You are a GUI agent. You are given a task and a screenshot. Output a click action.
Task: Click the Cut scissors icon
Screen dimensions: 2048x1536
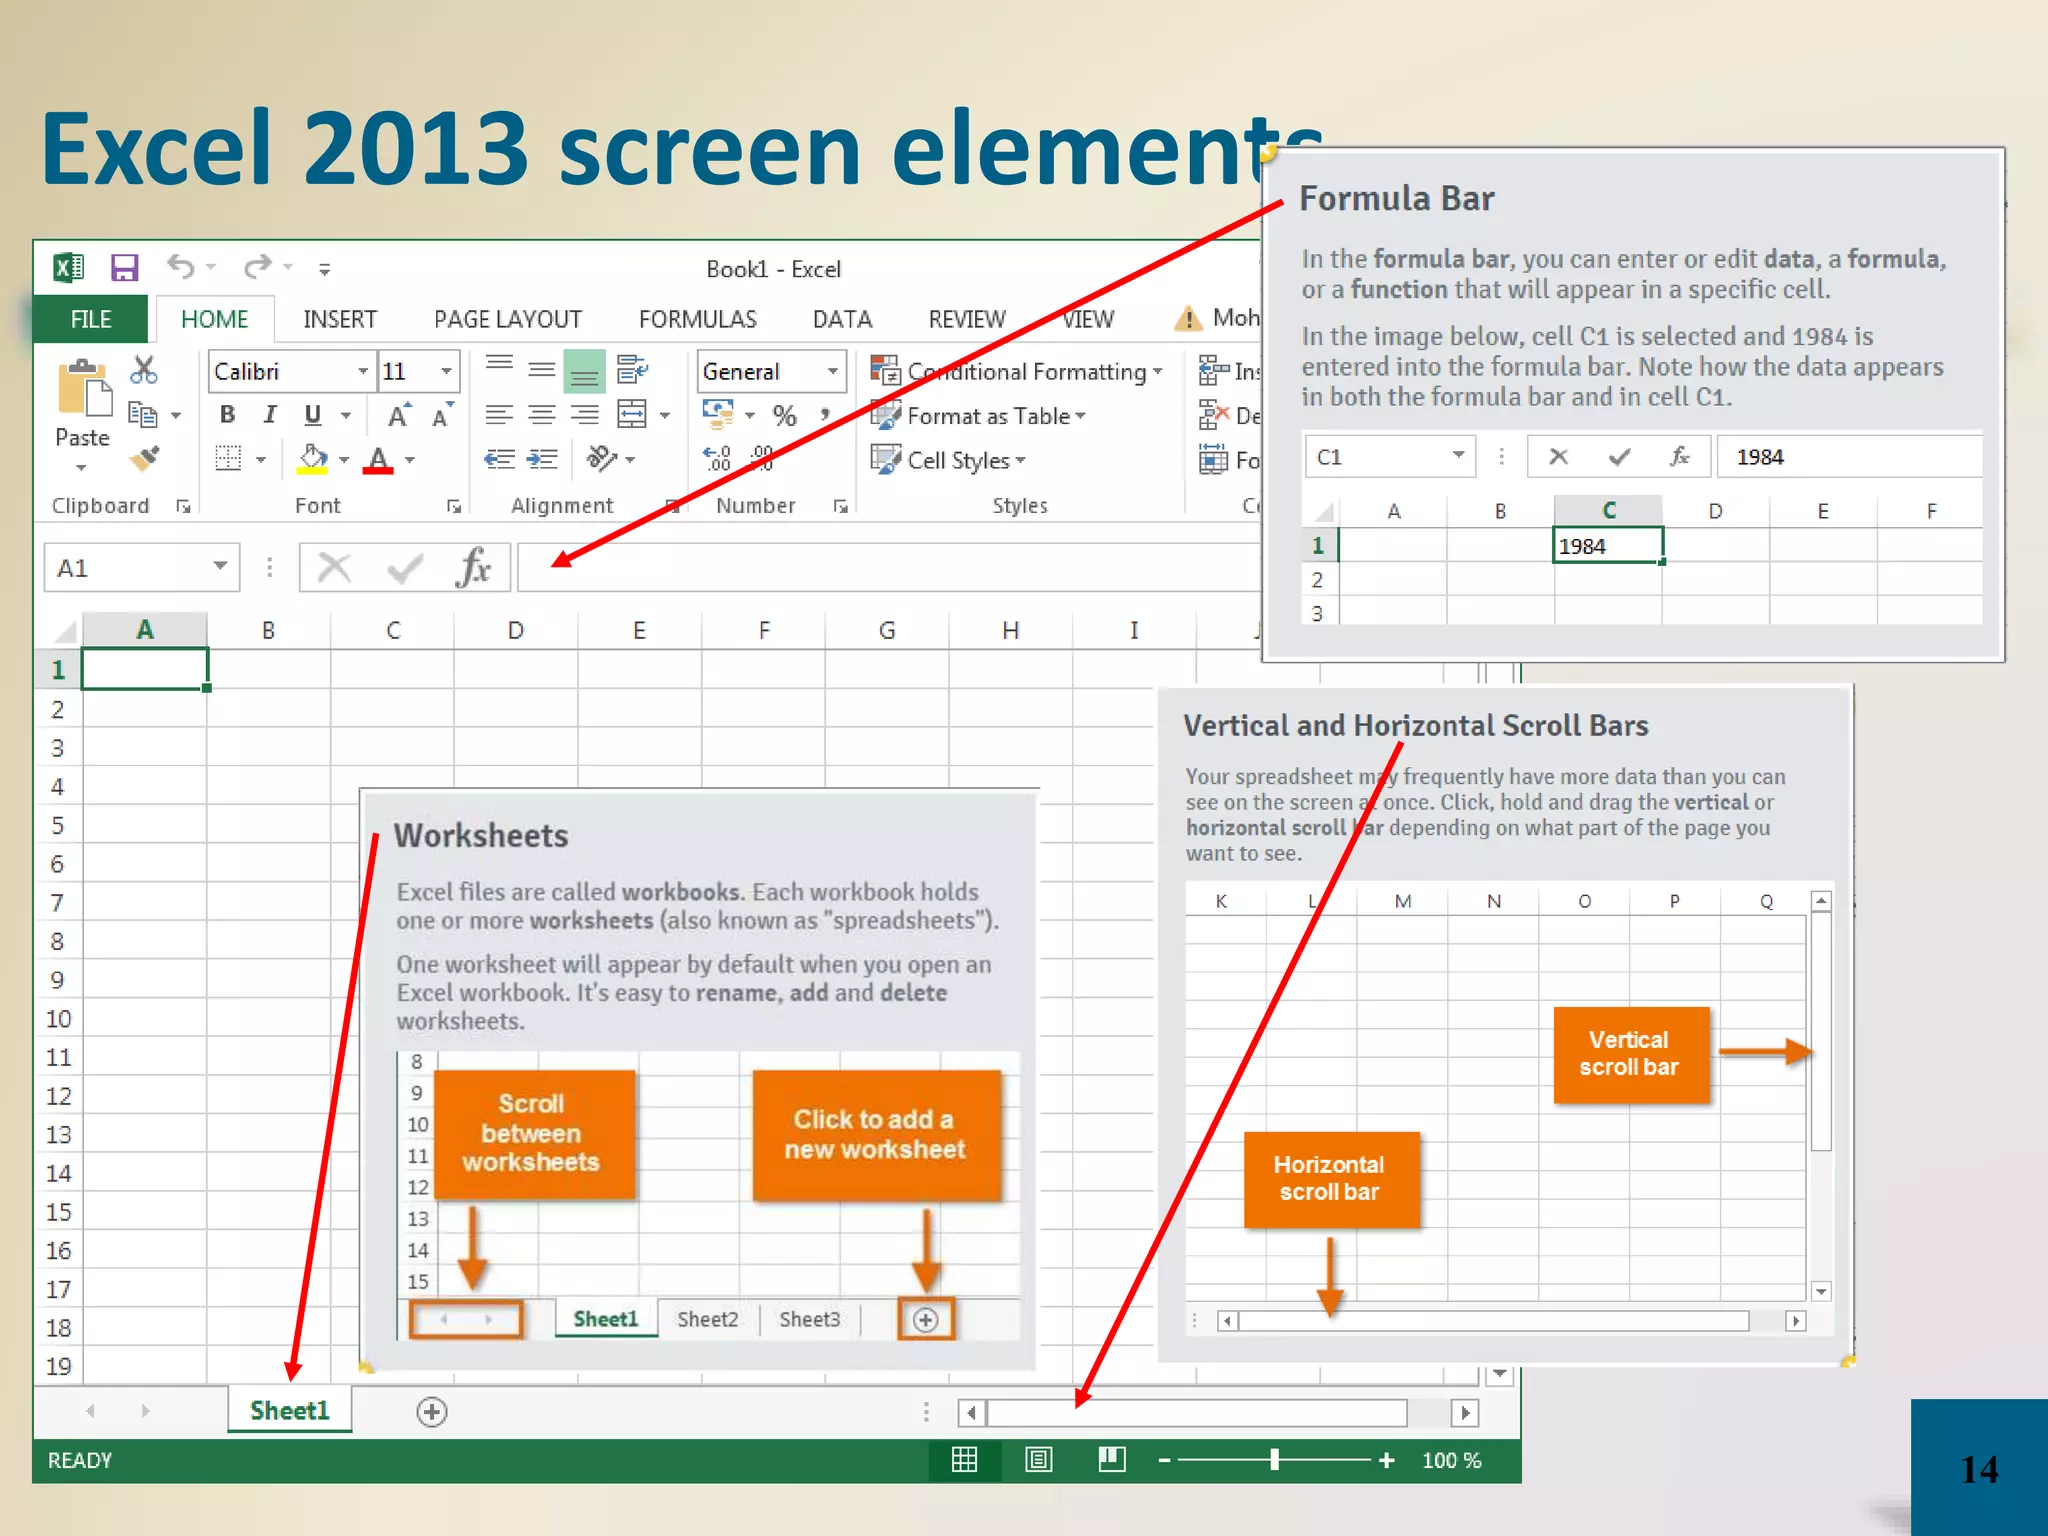tap(144, 370)
